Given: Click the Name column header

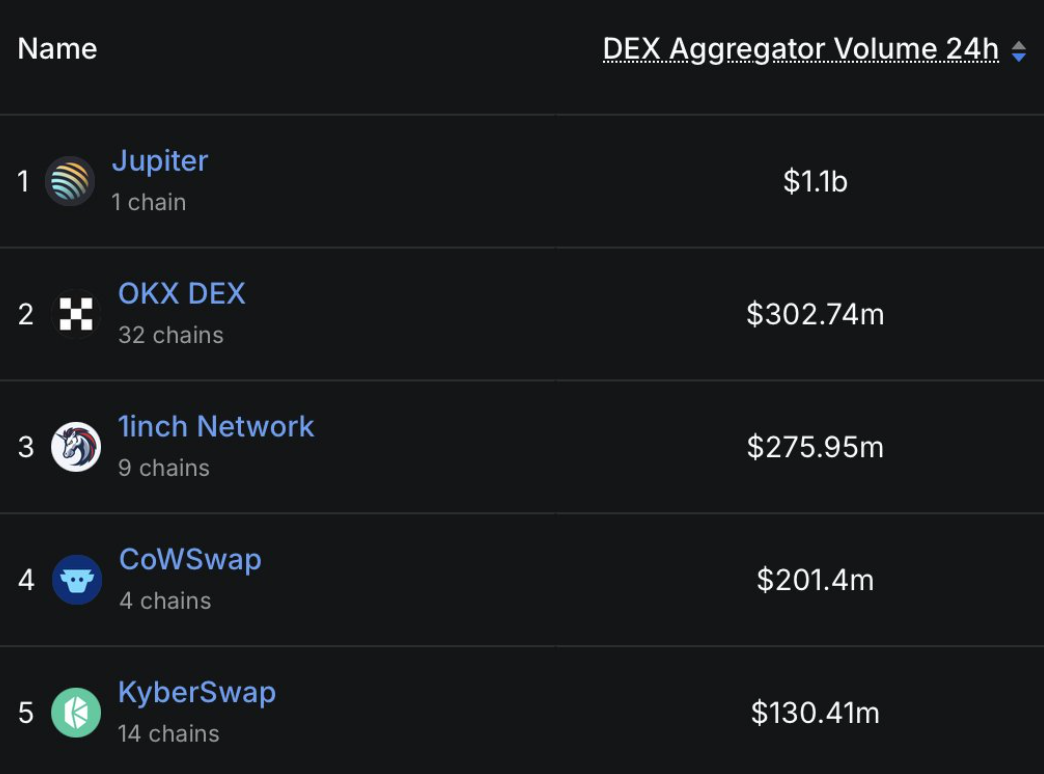Looking at the screenshot, I should coord(57,49).
